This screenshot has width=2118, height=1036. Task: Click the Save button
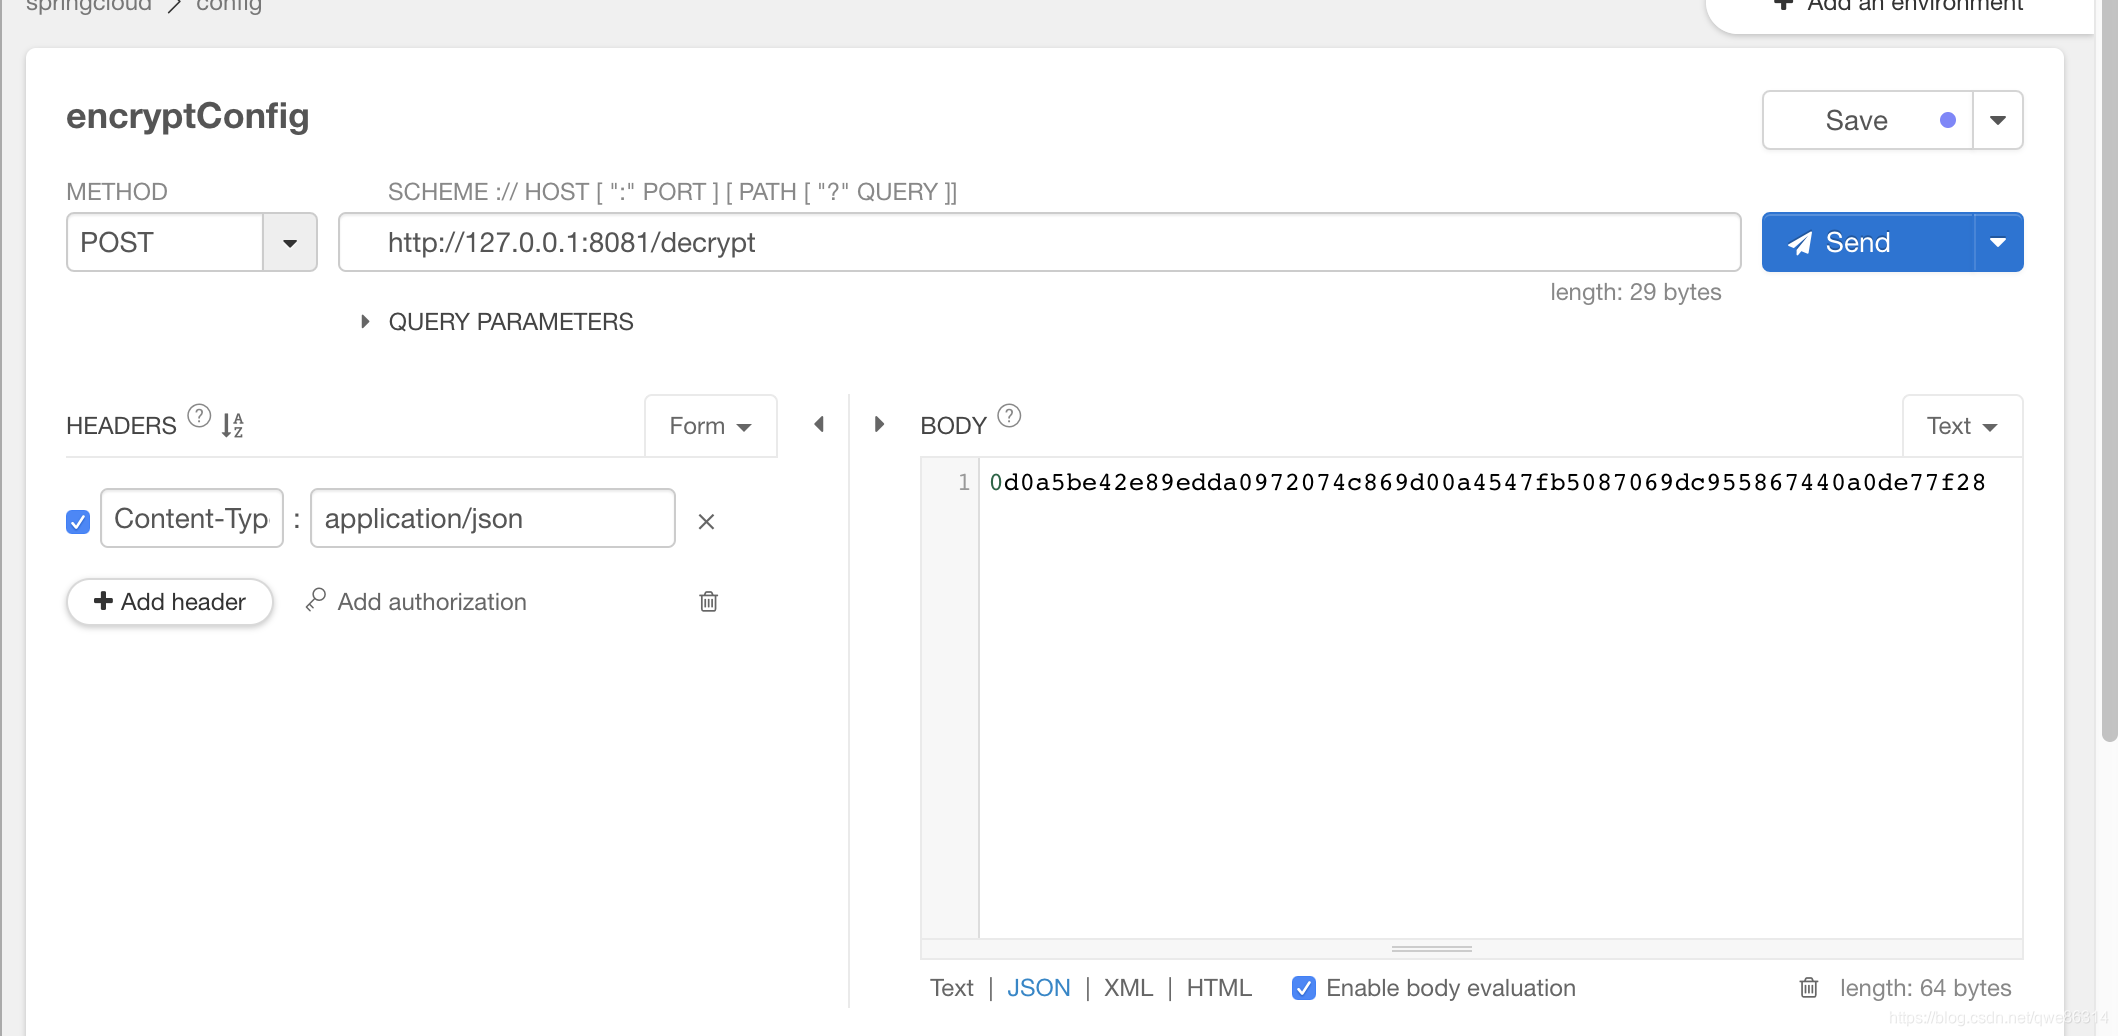[1867, 120]
